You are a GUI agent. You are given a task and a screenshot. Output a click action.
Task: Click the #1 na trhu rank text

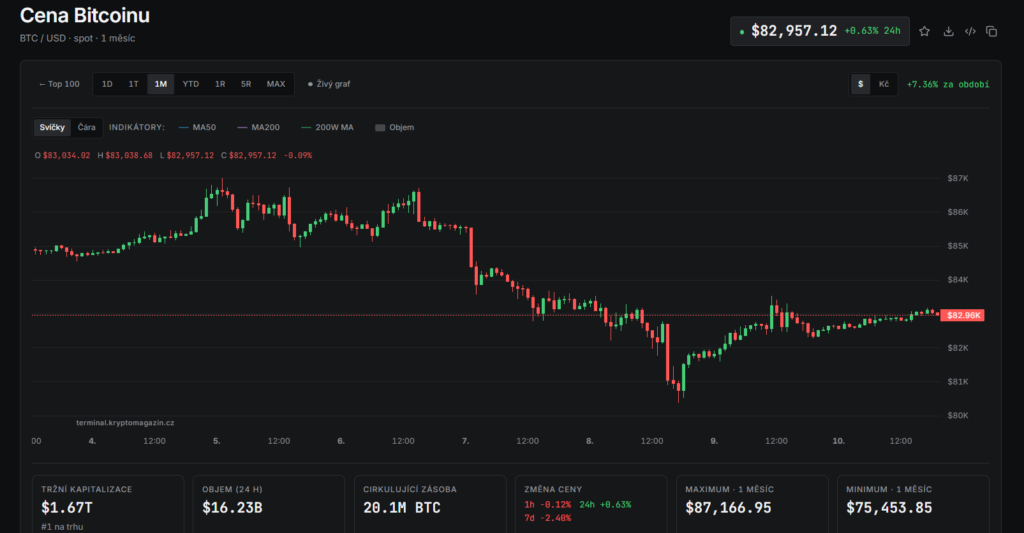click(62, 526)
